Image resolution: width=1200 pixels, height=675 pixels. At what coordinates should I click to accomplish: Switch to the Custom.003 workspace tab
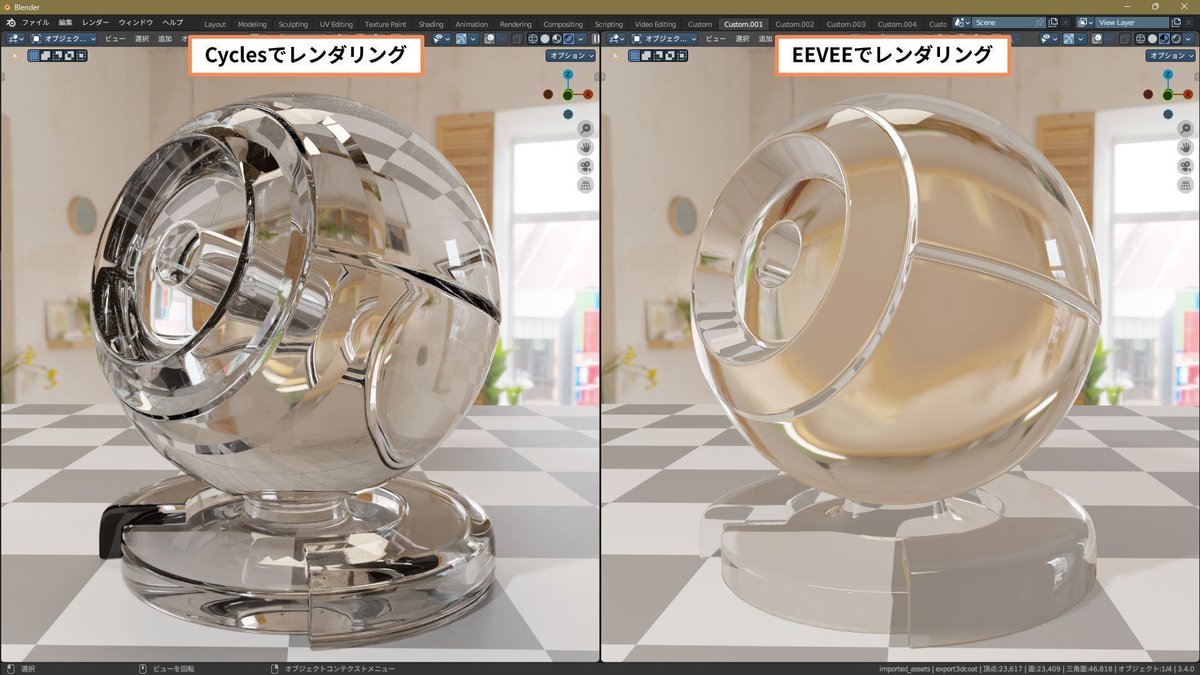(846, 24)
